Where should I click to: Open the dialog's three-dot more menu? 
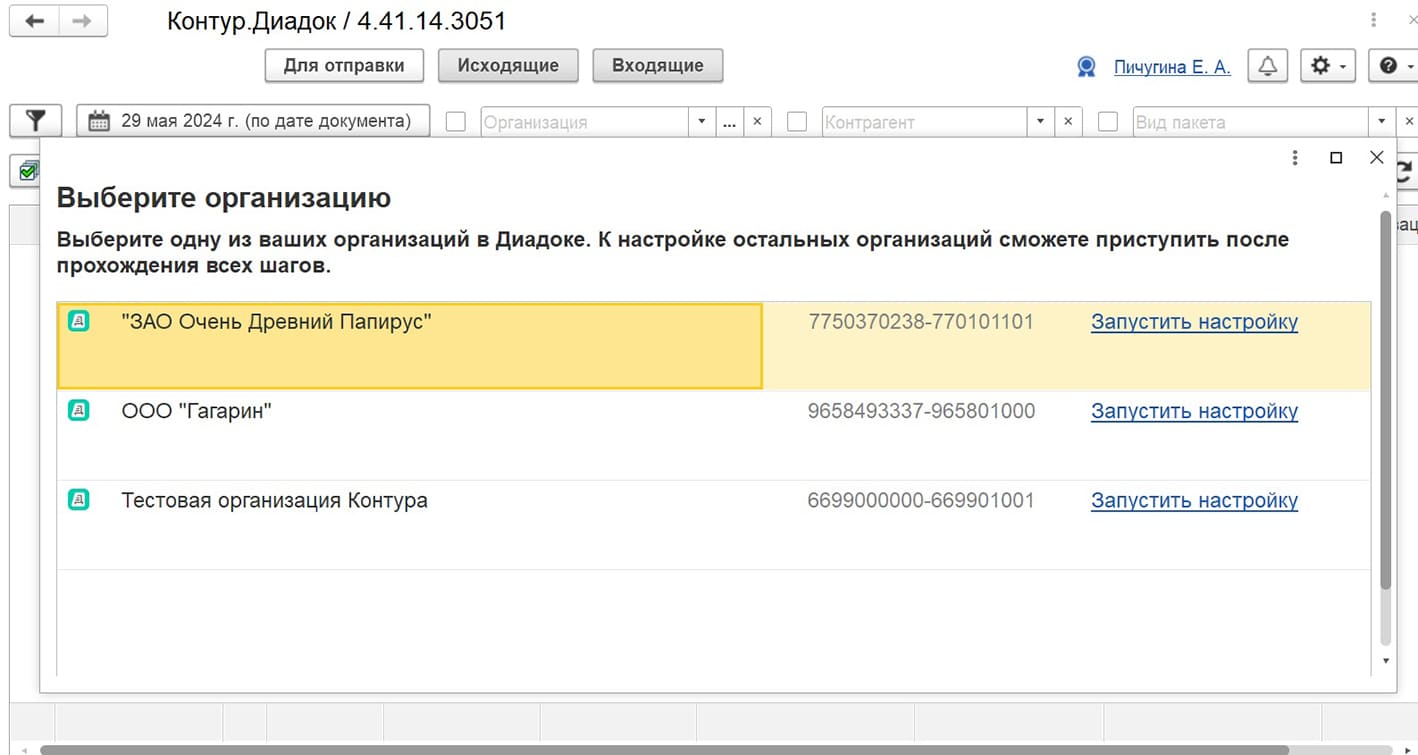[1295, 158]
